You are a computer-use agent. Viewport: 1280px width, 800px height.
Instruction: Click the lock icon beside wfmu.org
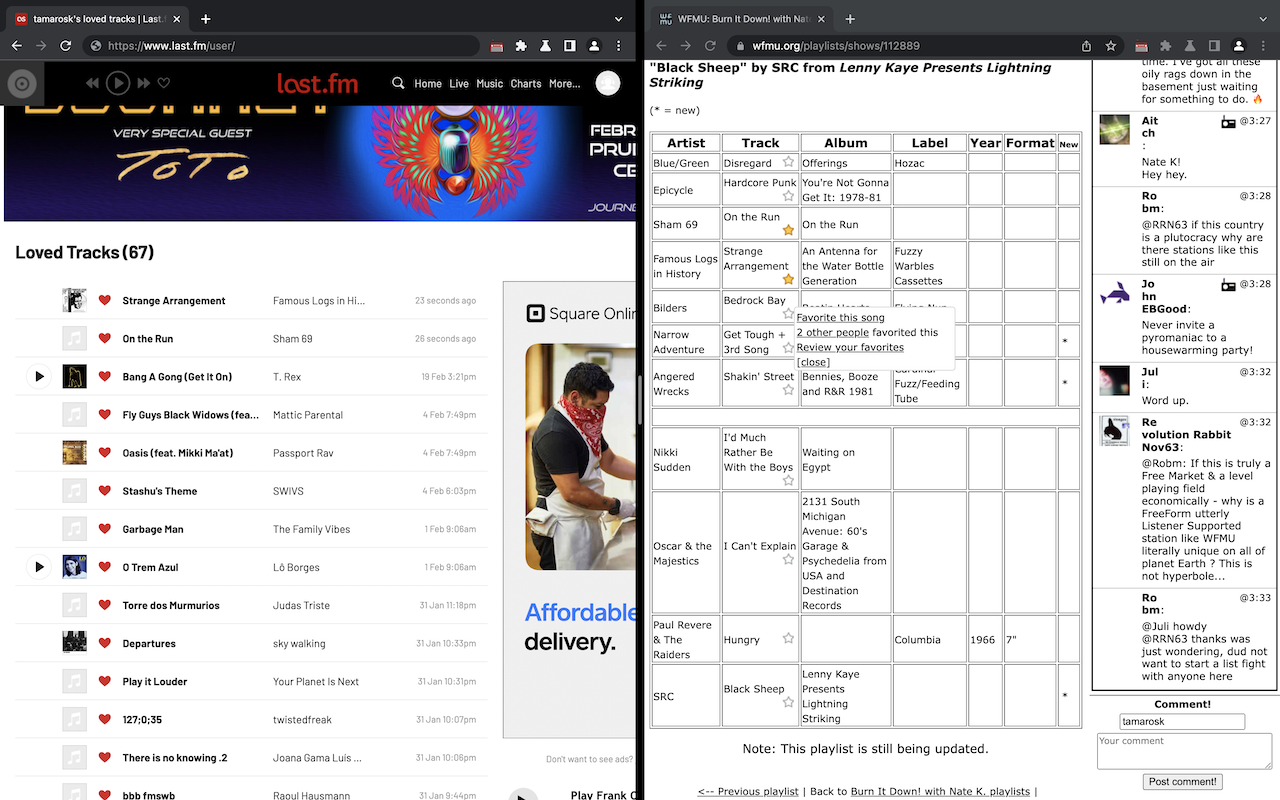coord(740,45)
